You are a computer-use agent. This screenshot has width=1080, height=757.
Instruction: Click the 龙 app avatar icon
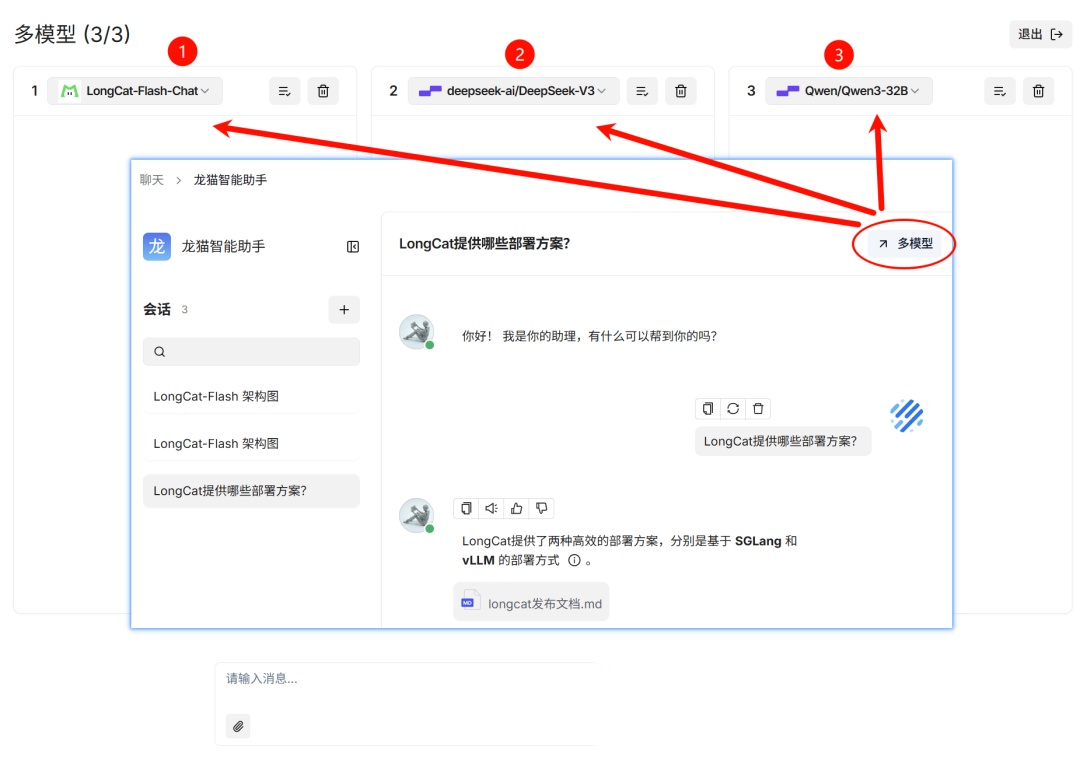(157, 247)
